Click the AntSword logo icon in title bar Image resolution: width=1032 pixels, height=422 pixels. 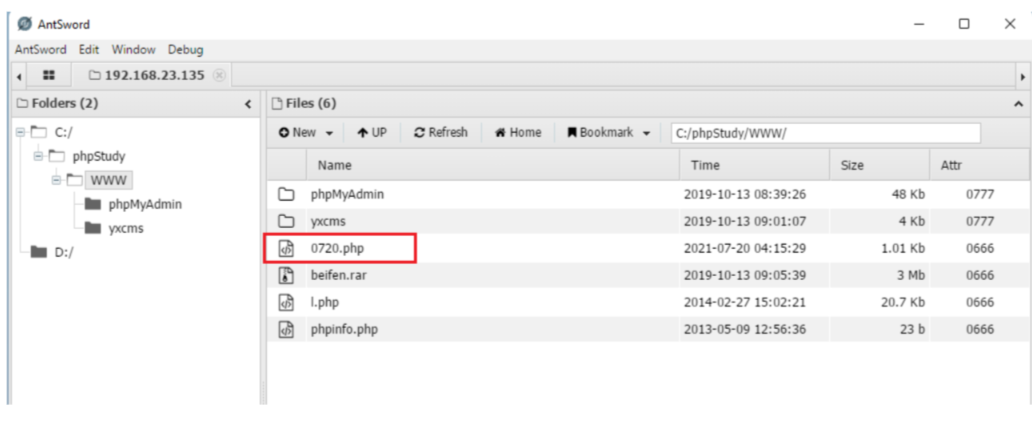coord(24,24)
